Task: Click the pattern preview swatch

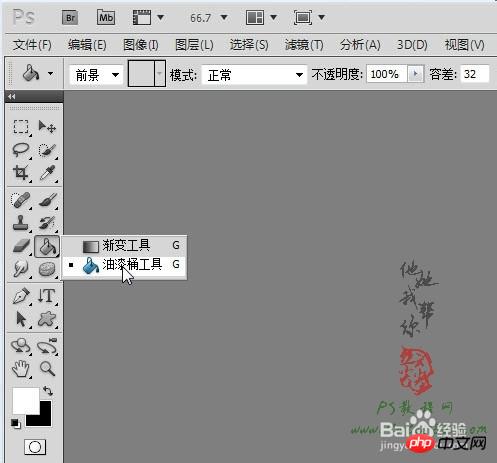Action: tap(141, 74)
